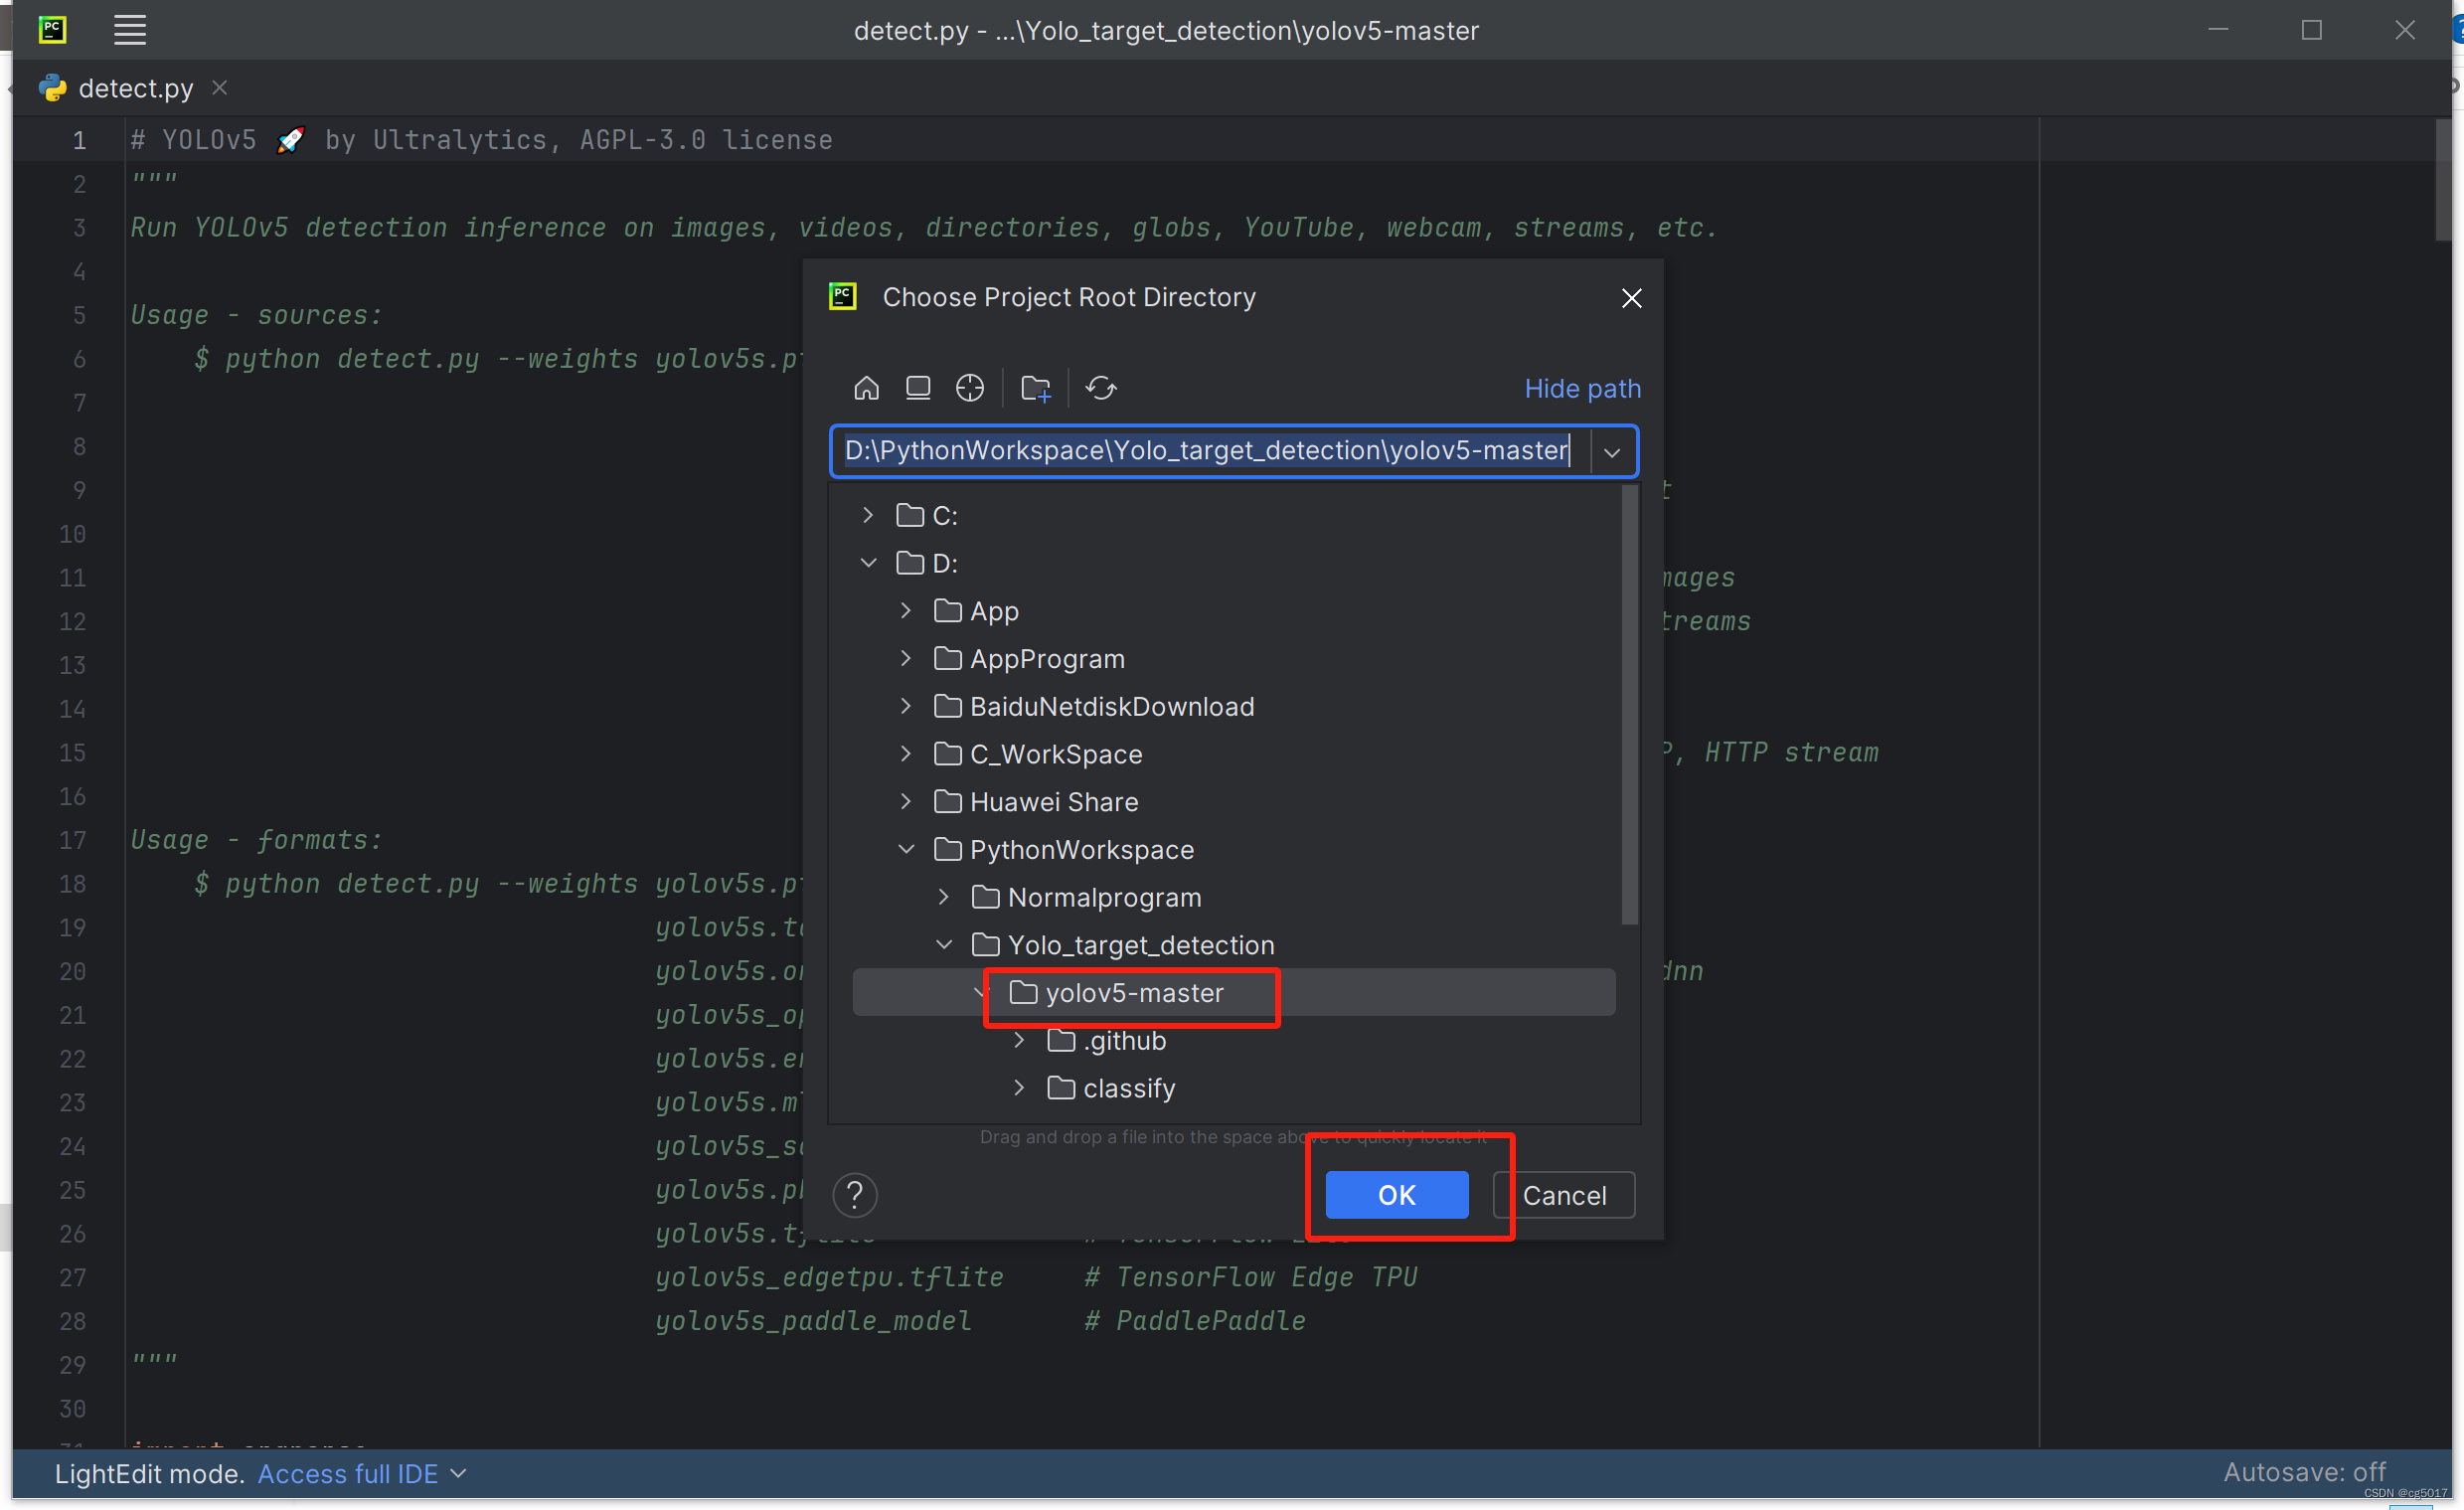Collapse the PythonWorkspace folder
The image size is (2464, 1510).
906,850
